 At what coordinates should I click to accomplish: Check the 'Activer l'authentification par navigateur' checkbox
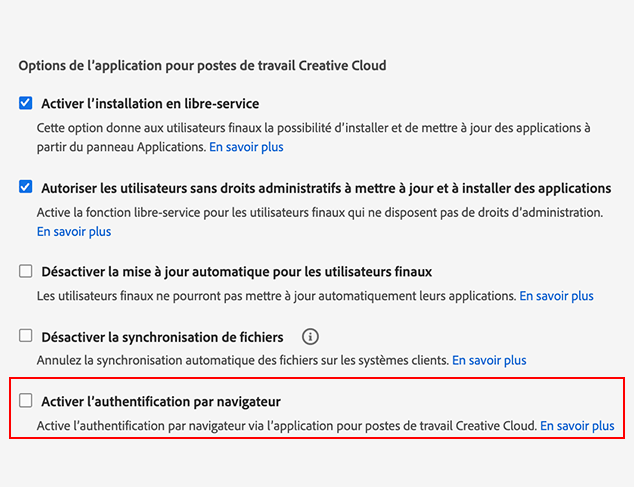pos(26,401)
